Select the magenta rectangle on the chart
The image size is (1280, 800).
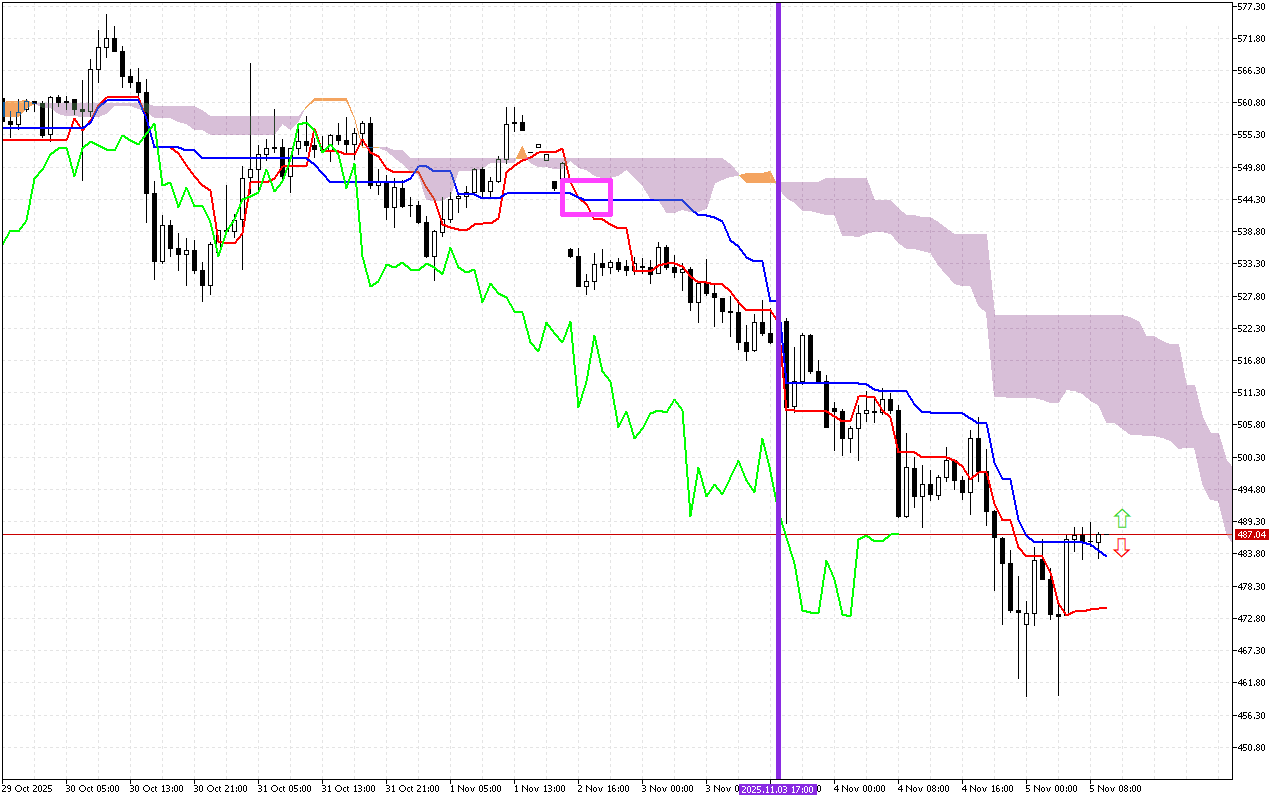586,197
